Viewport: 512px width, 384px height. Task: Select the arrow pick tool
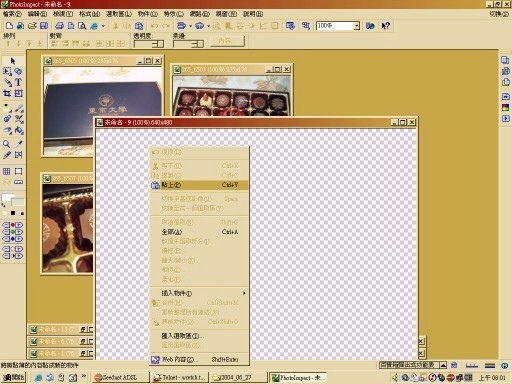click(x=13, y=61)
